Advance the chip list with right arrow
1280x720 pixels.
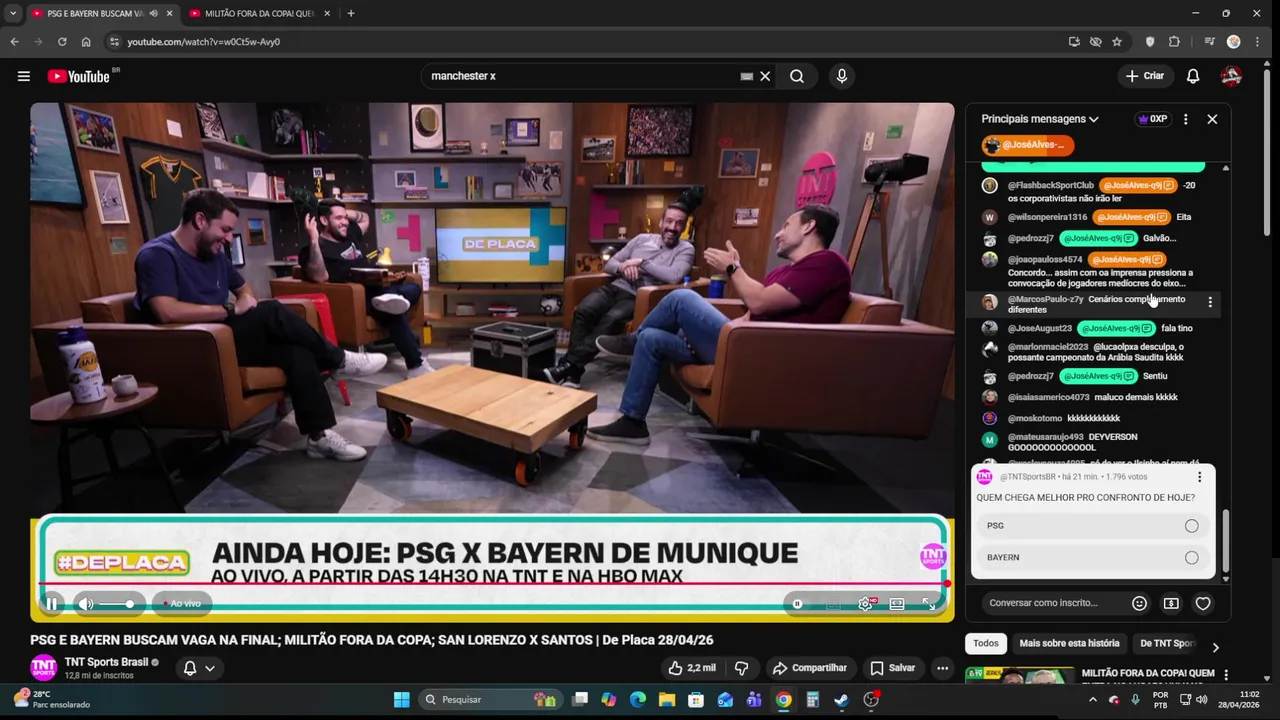(1215, 647)
